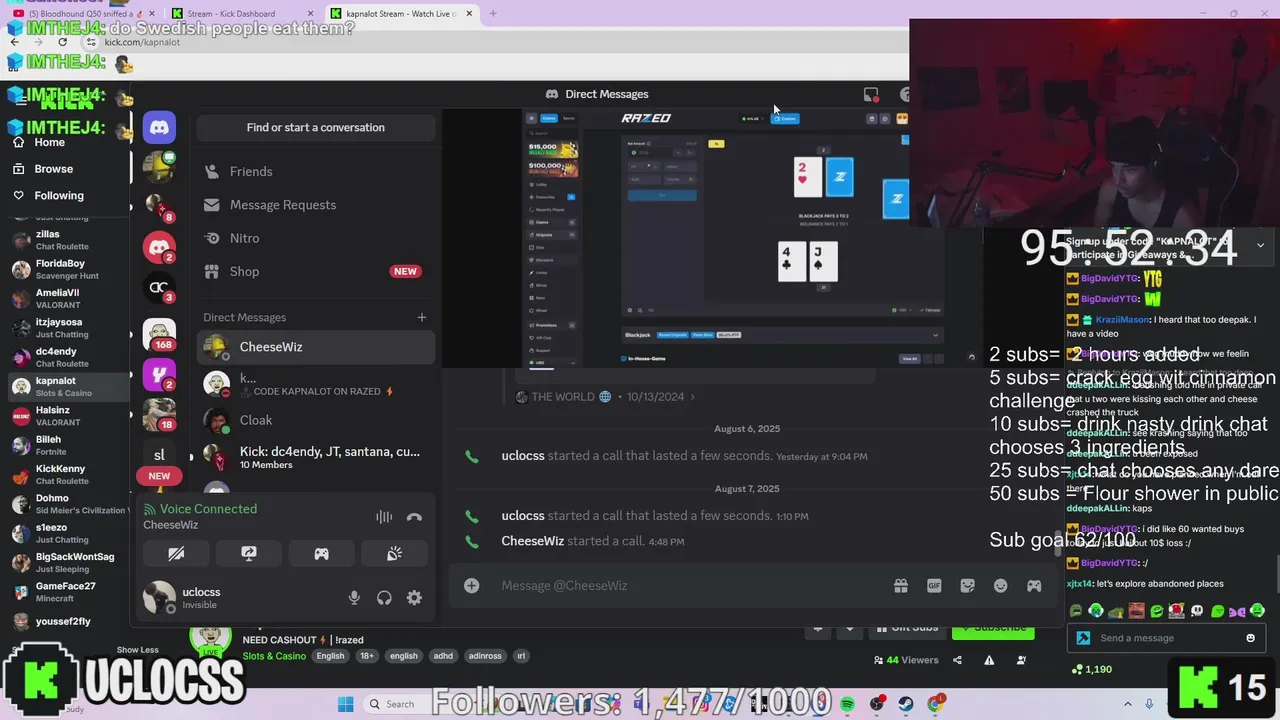Screen dimensions: 1280x720
Task: Go to Kick Following page
Action: pos(59,196)
